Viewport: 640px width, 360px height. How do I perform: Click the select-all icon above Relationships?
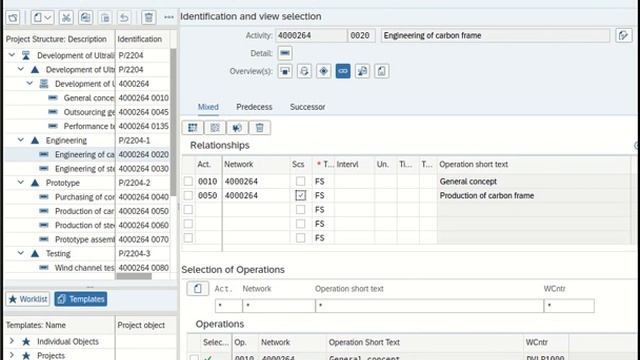coord(193,128)
